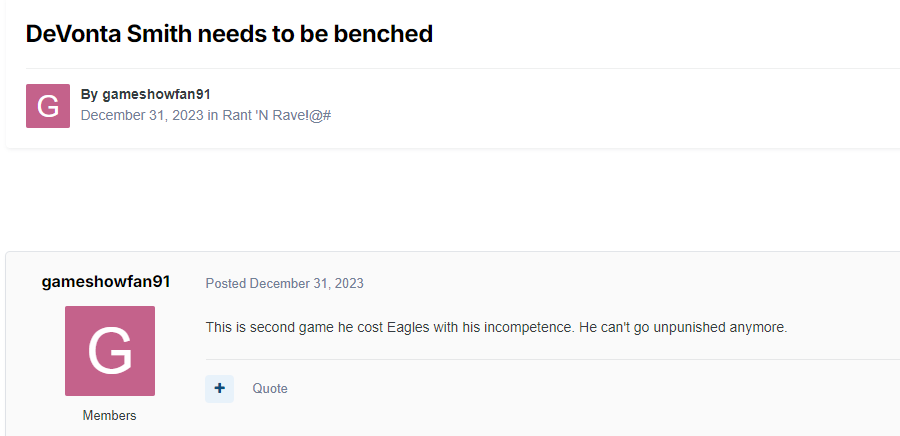Image resolution: width=900 pixels, height=436 pixels.
Task: Click the Members group label
Action: [x=110, y=415]
